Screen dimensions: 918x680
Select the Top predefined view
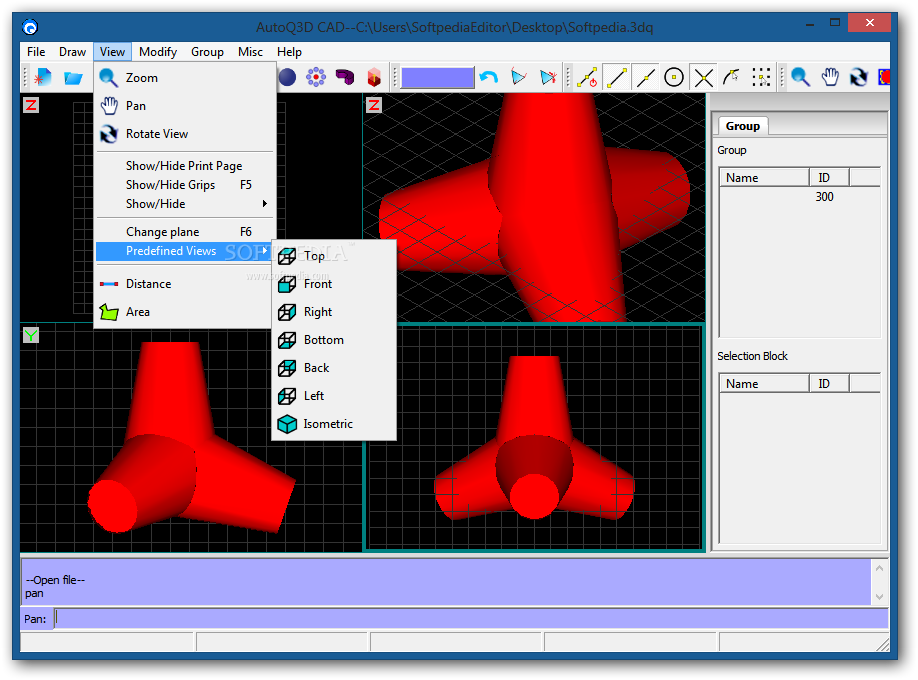(x=334, y=256)
